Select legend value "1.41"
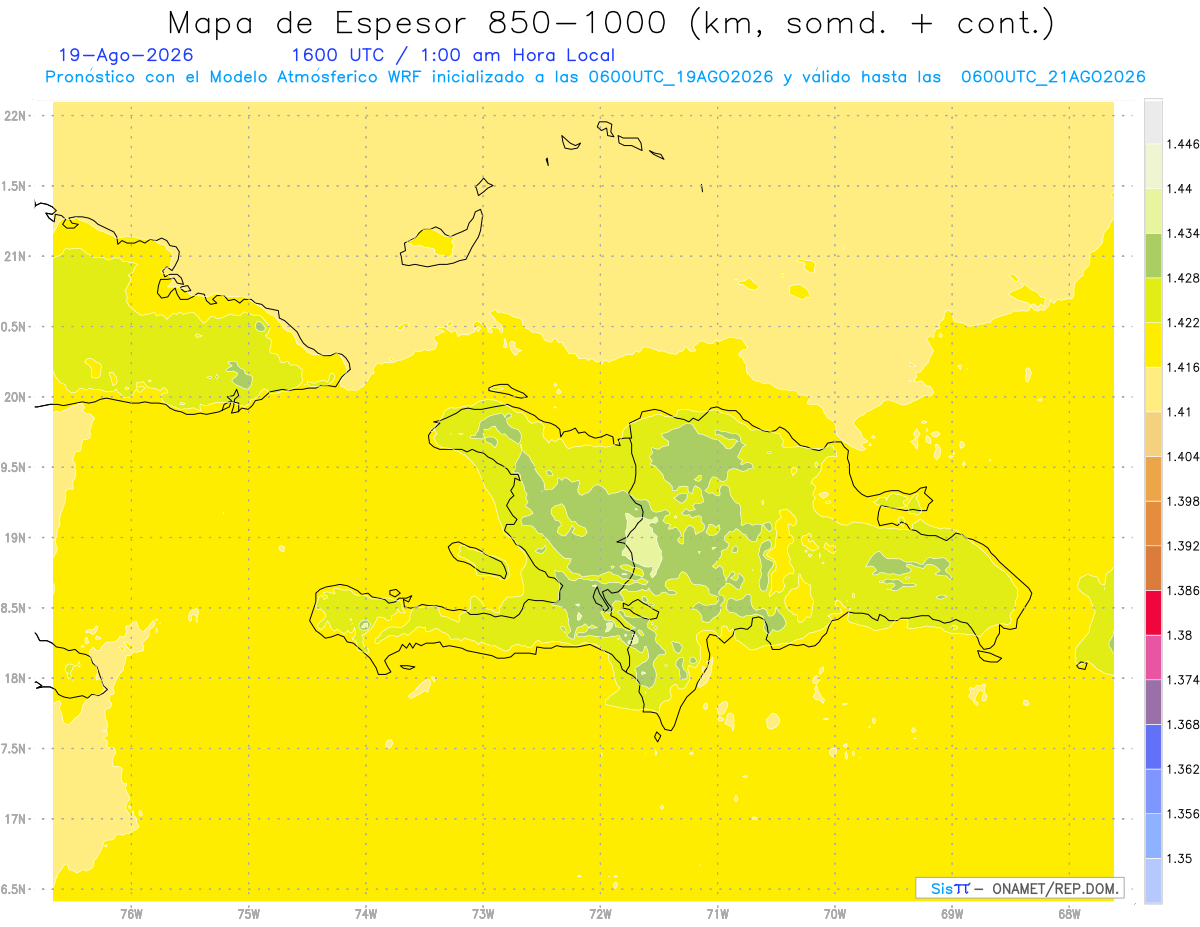 pos(1179,412)
